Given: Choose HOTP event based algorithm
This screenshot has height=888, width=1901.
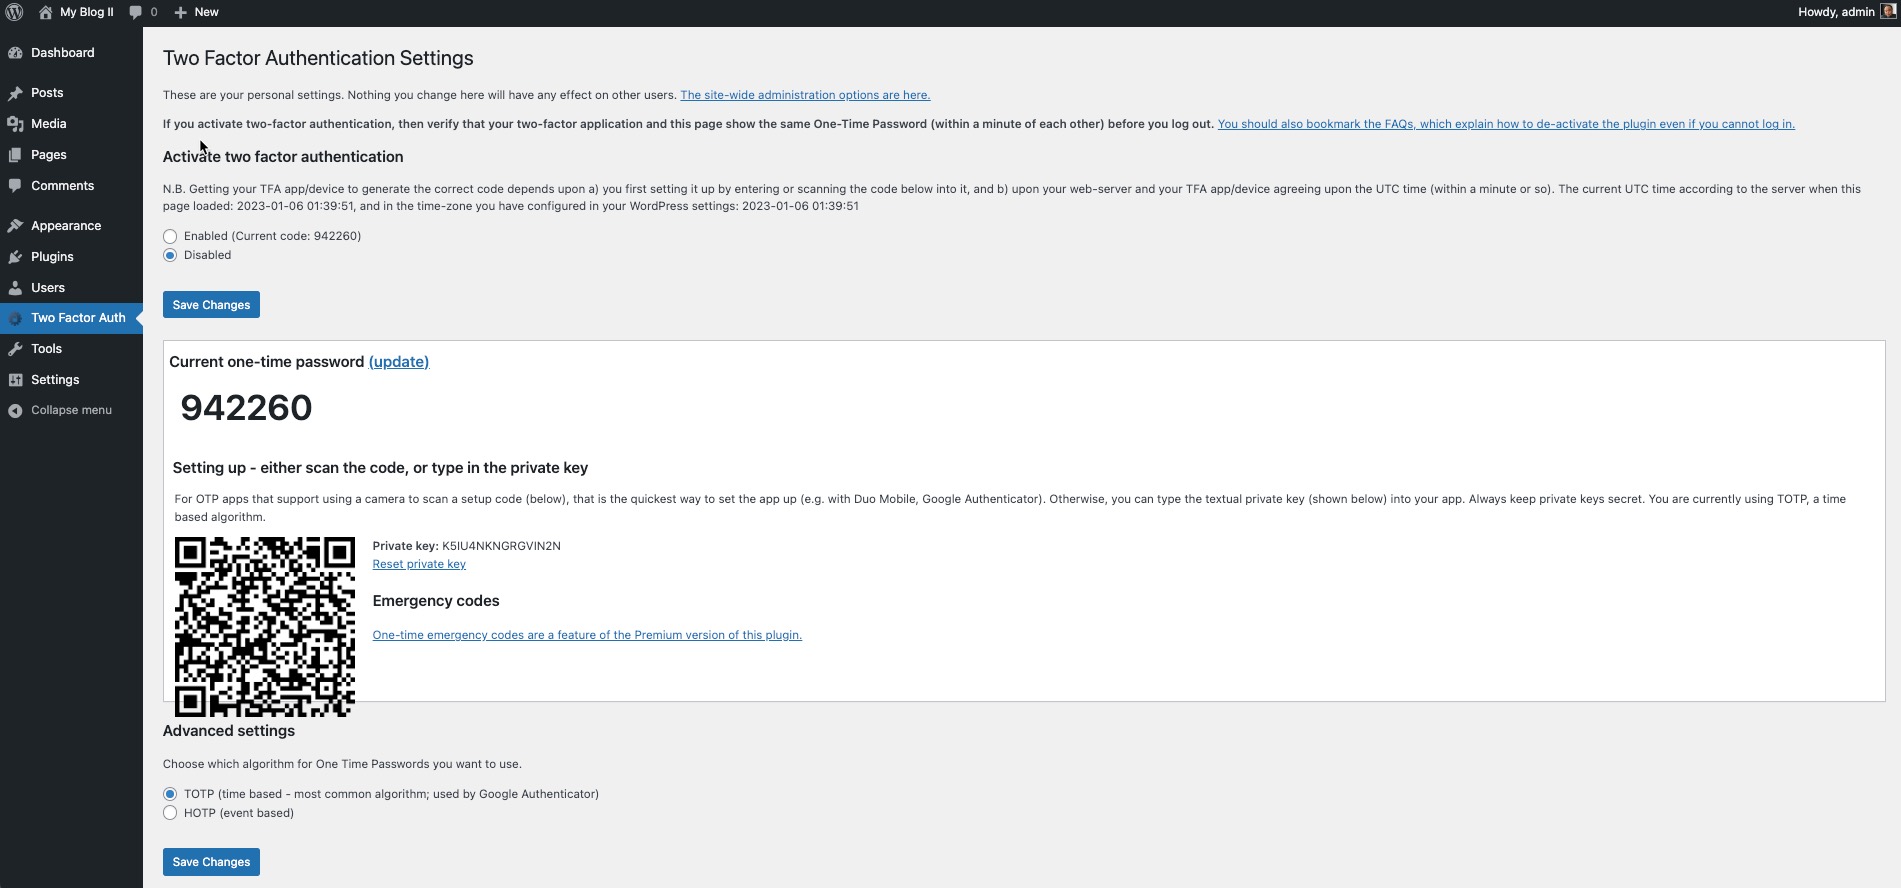Looking at the screenshot, I should 170,814.
